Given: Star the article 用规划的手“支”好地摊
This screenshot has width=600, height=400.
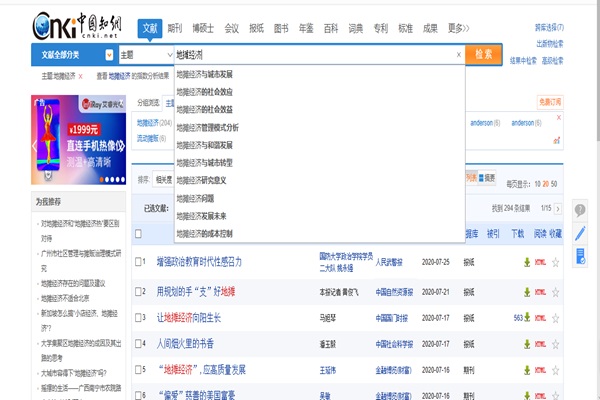Looking at the screenshot, I should [x=555, y=292].
